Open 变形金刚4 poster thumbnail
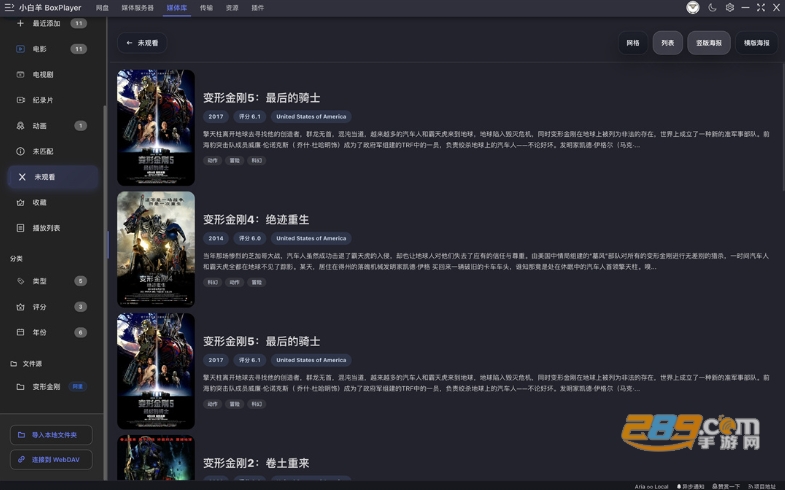The width and height of the screenshot is (785, 490). coord(156,249)
